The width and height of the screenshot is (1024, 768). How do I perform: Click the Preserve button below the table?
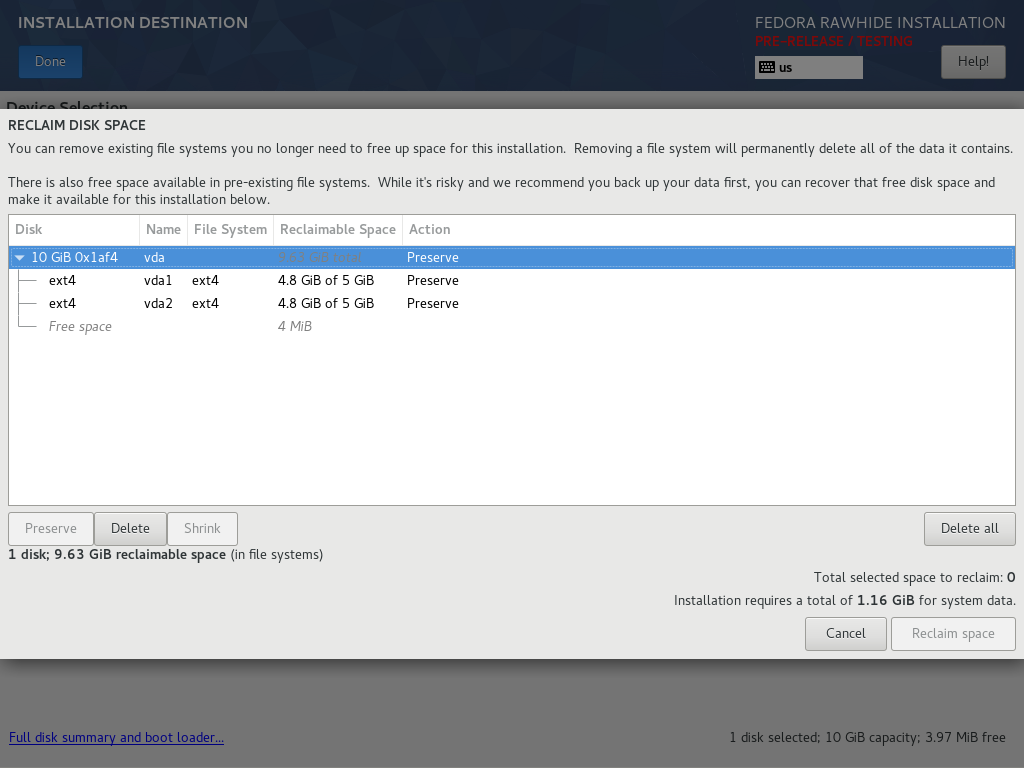point(51,528)
